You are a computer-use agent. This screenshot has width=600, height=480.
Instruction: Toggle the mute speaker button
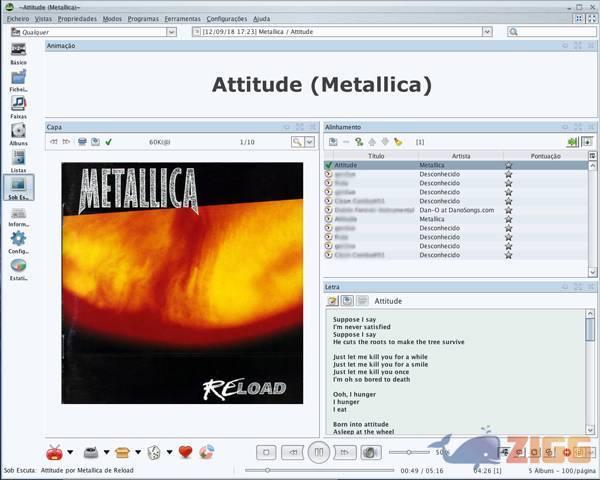370,453
